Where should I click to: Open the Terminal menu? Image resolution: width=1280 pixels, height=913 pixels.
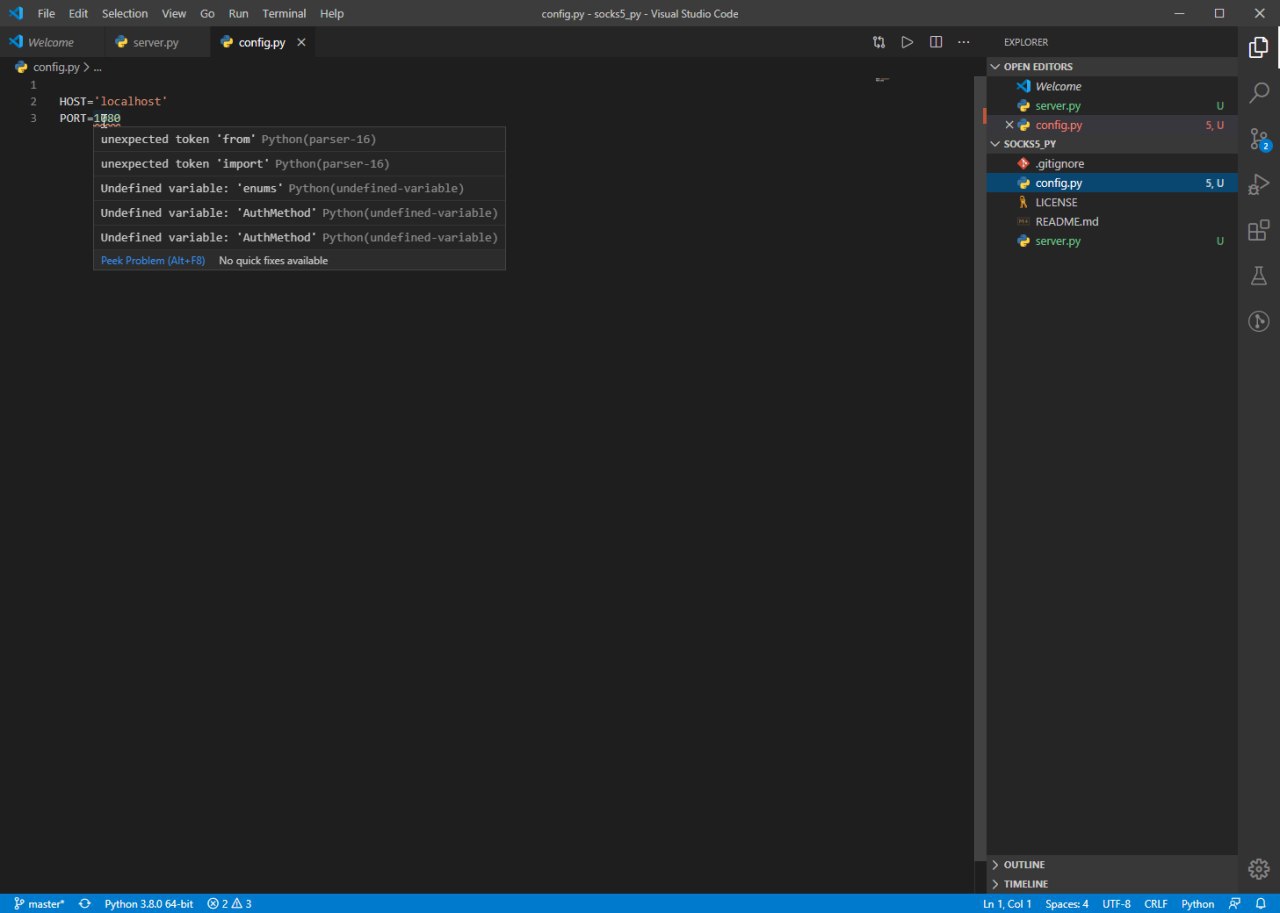point(284,13)
